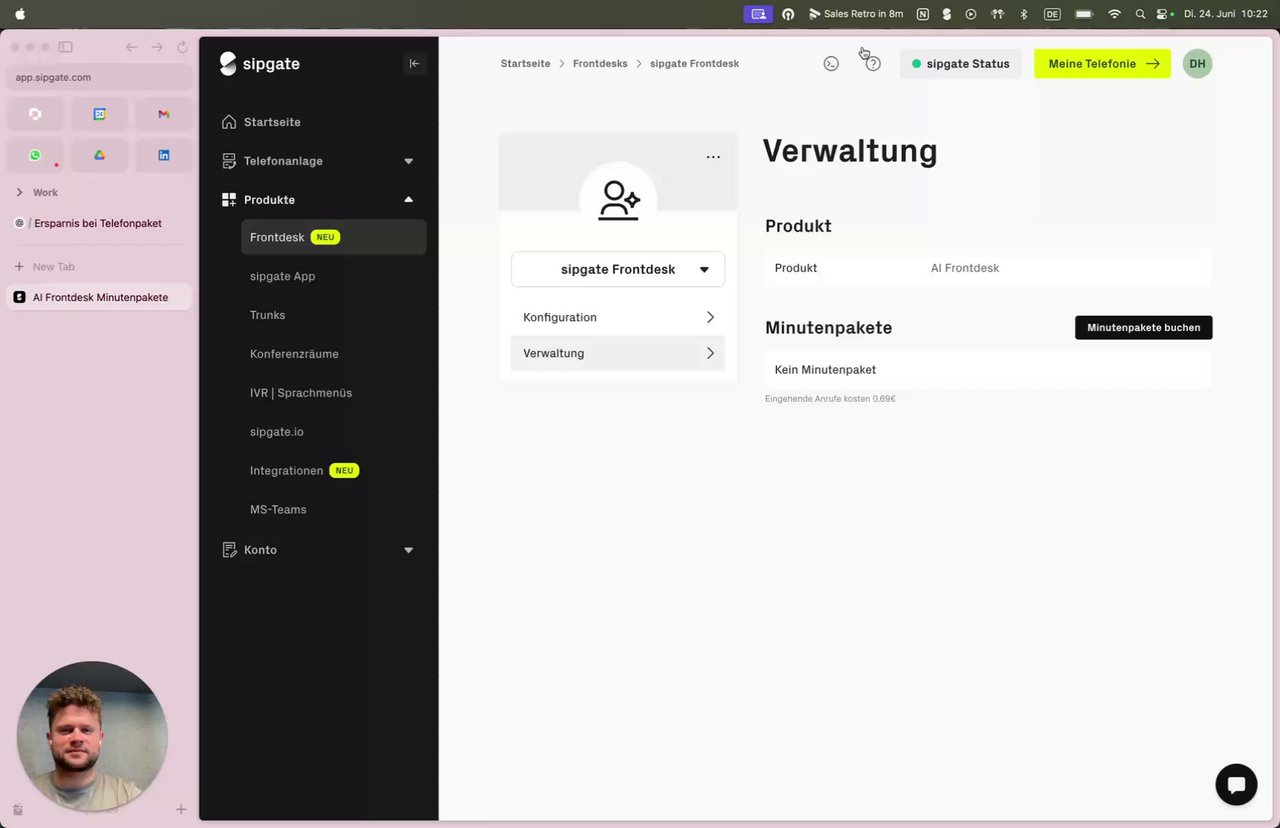Click the sipgate logo in the sidebar
This screenshot has height=828, width=1280.
(260, 64)
